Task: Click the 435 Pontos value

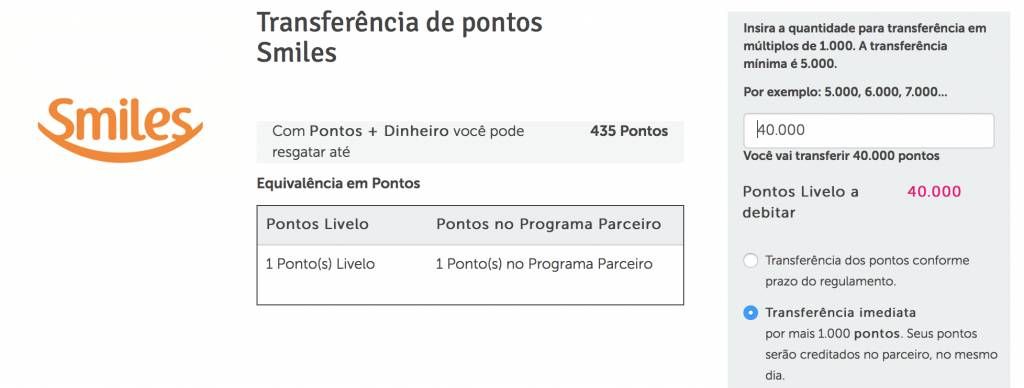Action: coord(629,131)
